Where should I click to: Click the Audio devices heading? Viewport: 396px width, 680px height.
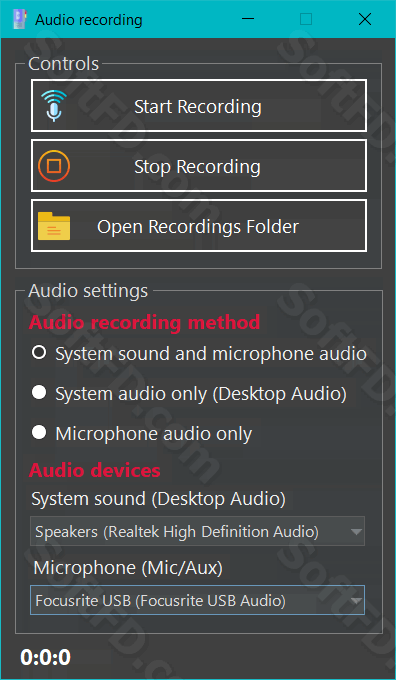click(95, 471)
